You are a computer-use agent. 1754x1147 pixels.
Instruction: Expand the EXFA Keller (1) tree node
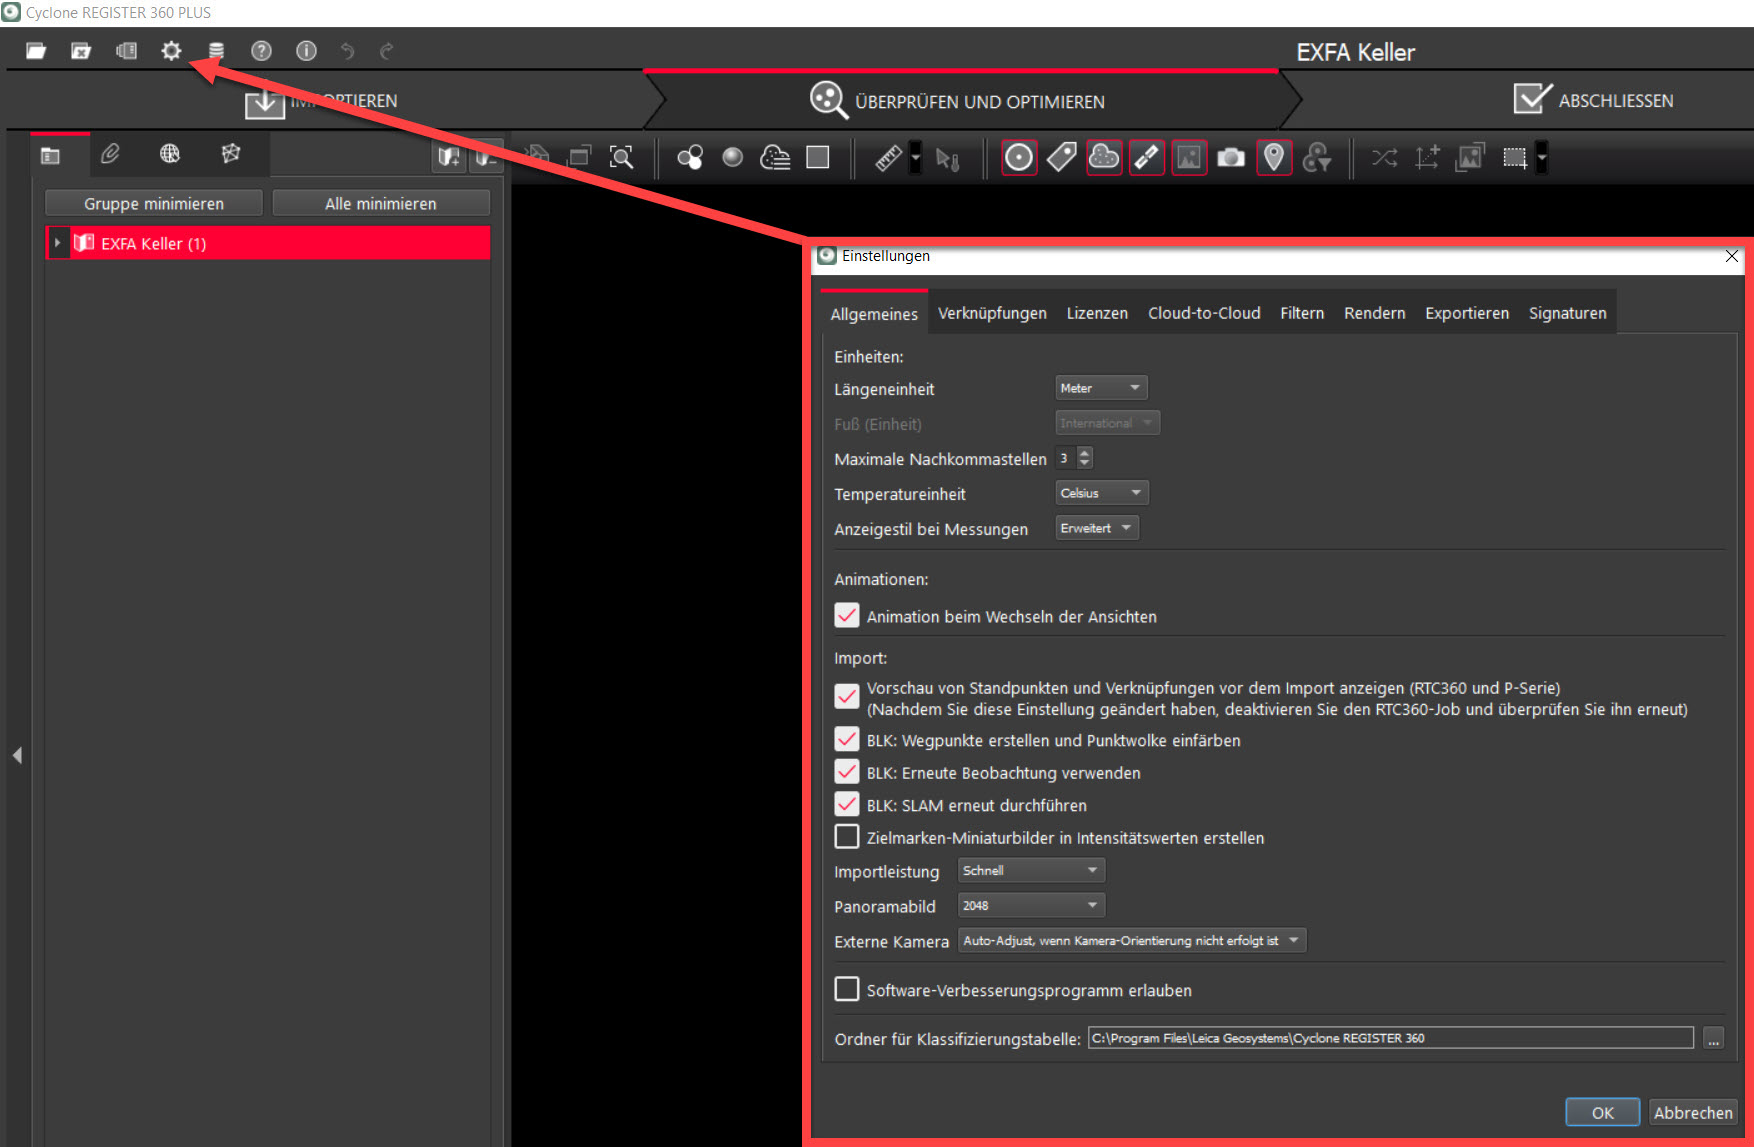(x=58, y=243)
